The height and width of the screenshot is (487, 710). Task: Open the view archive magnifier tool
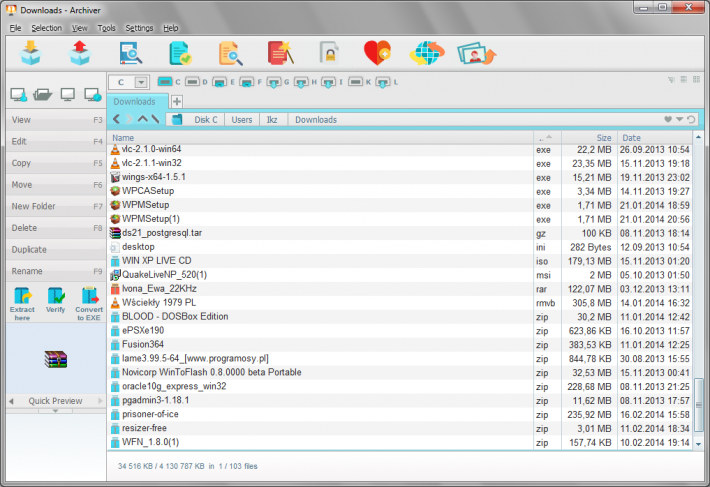point(131,53)
